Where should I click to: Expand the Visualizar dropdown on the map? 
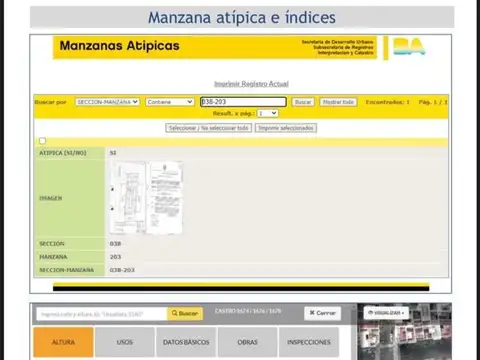386,313
